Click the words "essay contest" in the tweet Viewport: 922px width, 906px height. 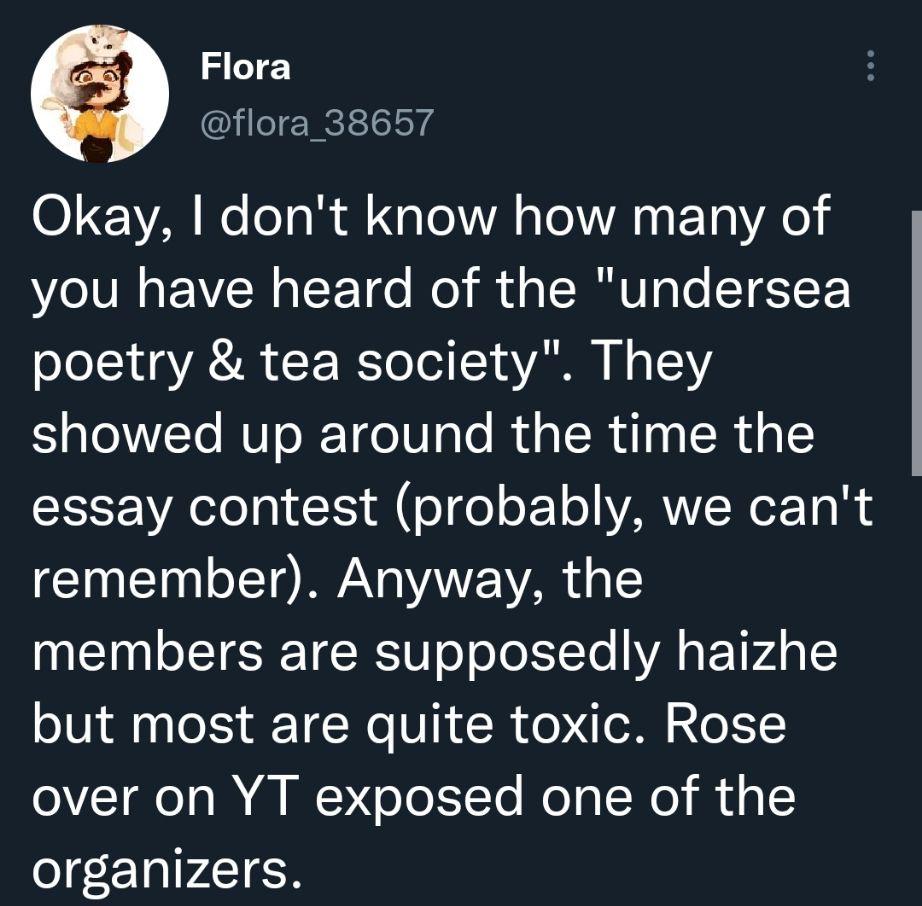pos(204,507)
